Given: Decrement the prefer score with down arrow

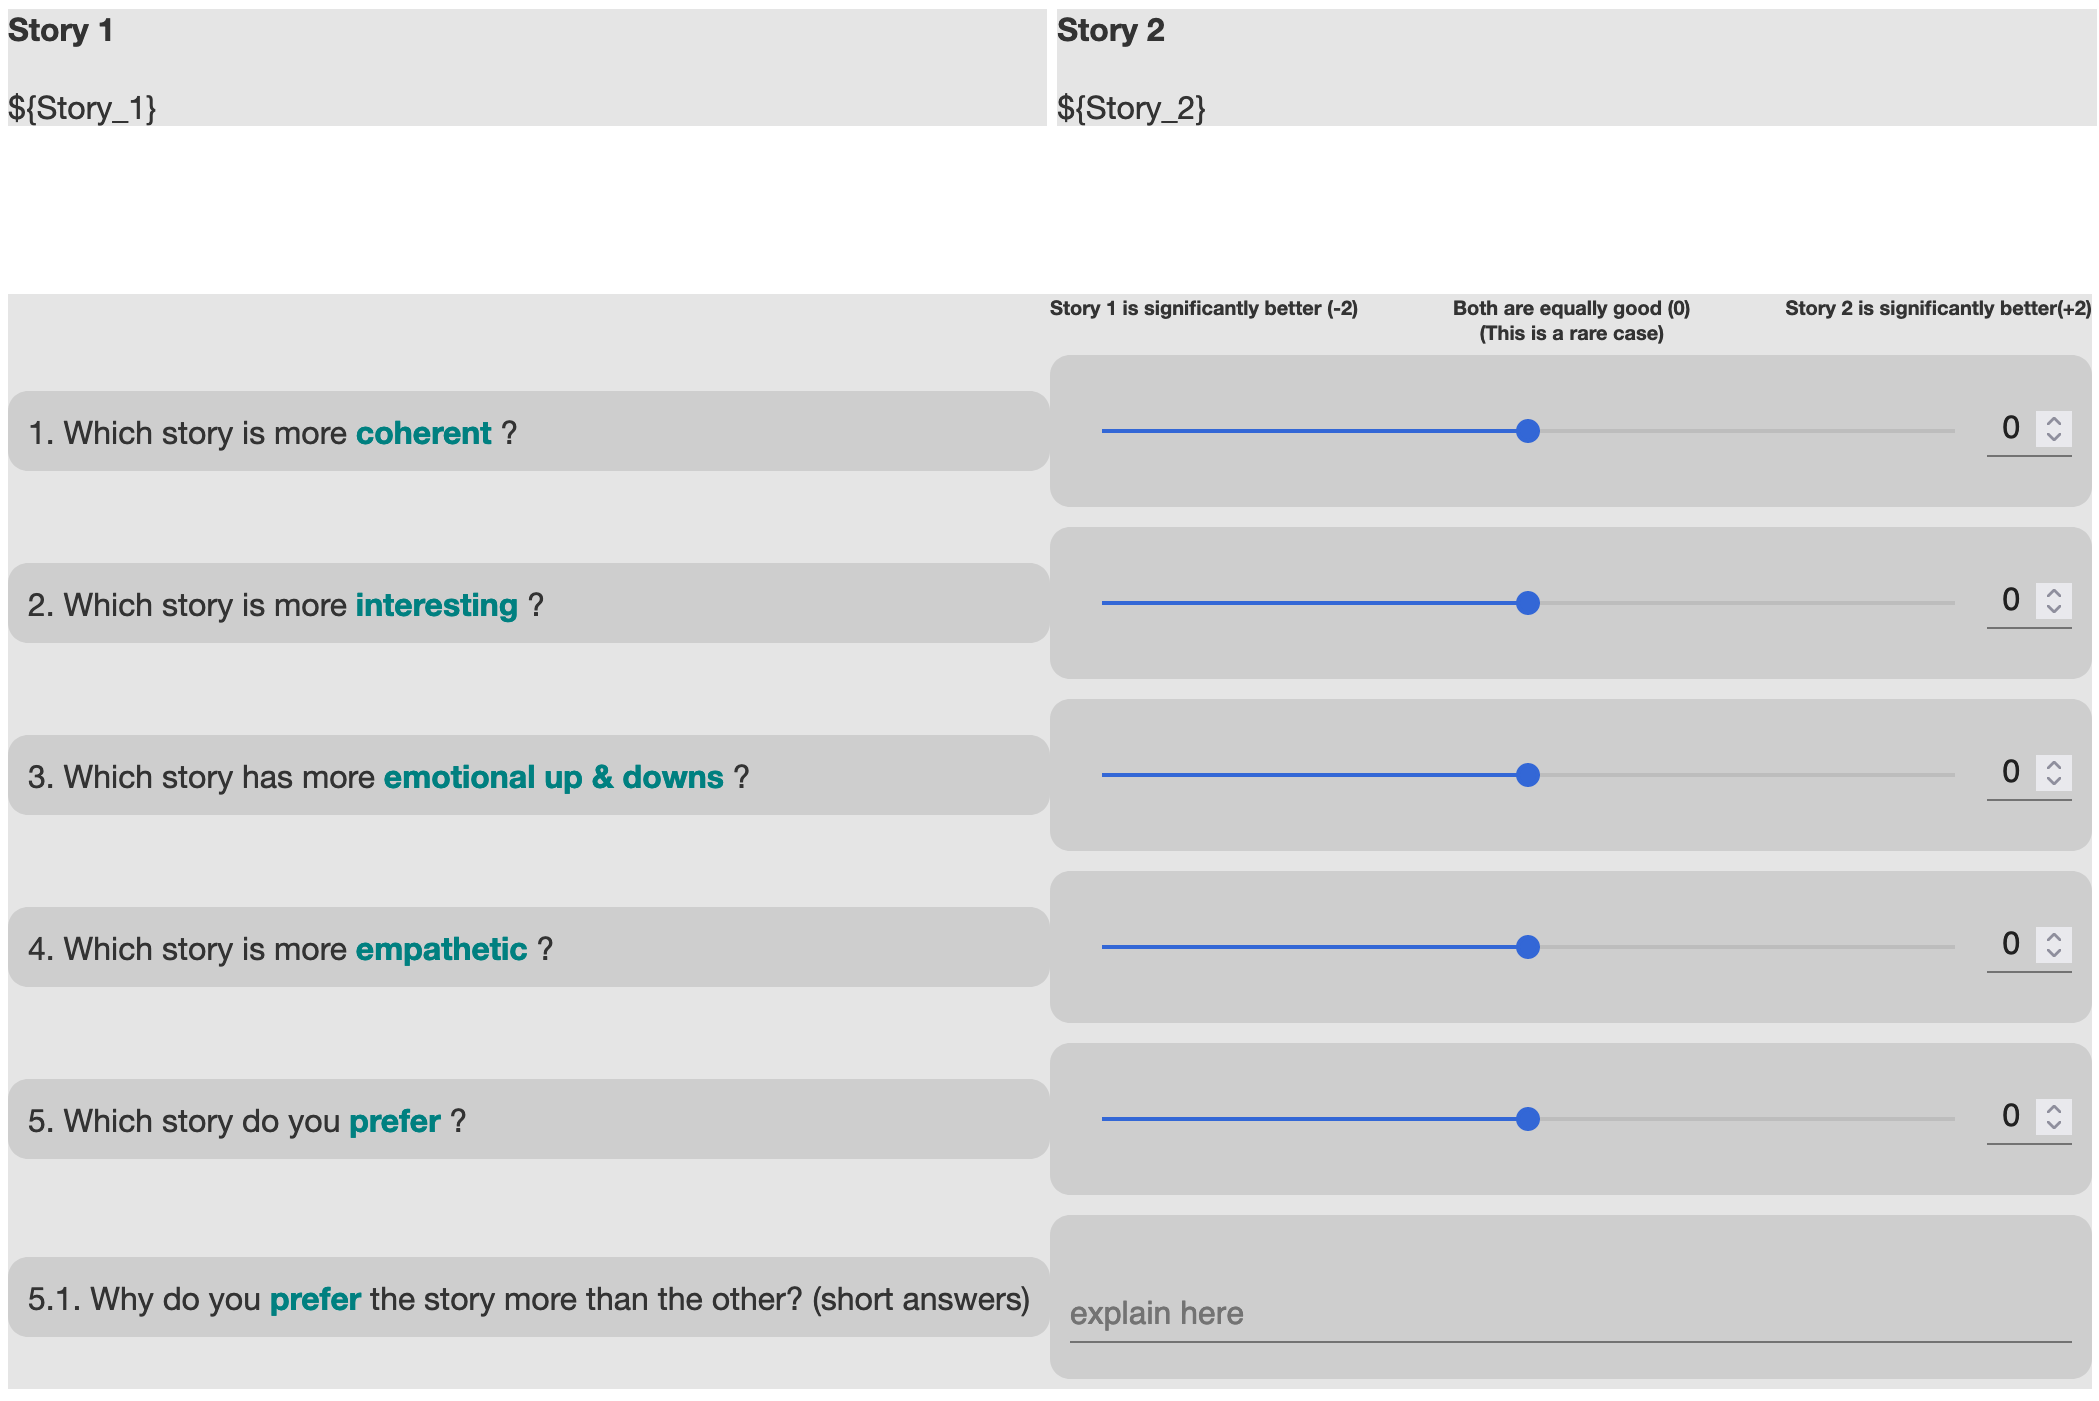Looking at the screenshot, I should pos(2053,1125).
